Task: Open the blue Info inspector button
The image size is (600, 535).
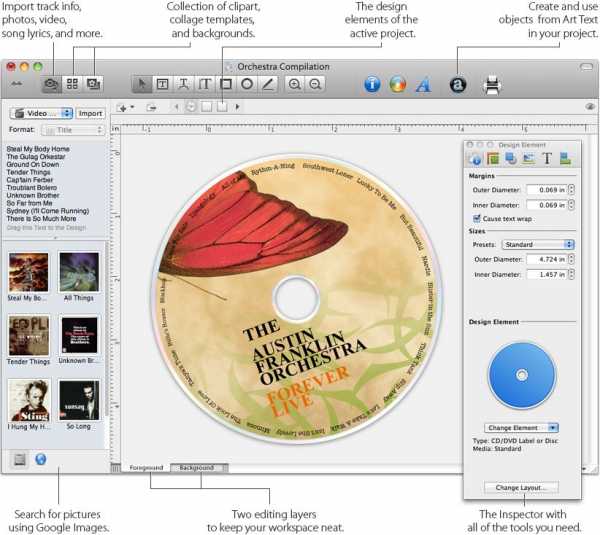Action: (372, 84)
